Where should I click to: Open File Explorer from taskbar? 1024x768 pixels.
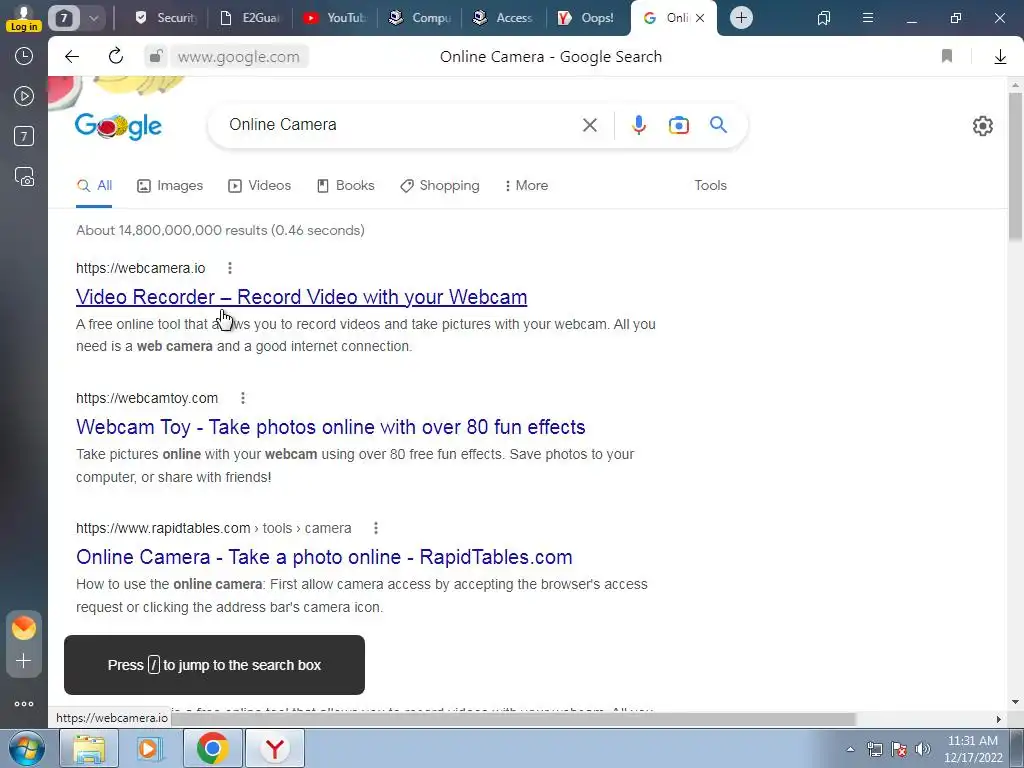(x=89, y=748)
